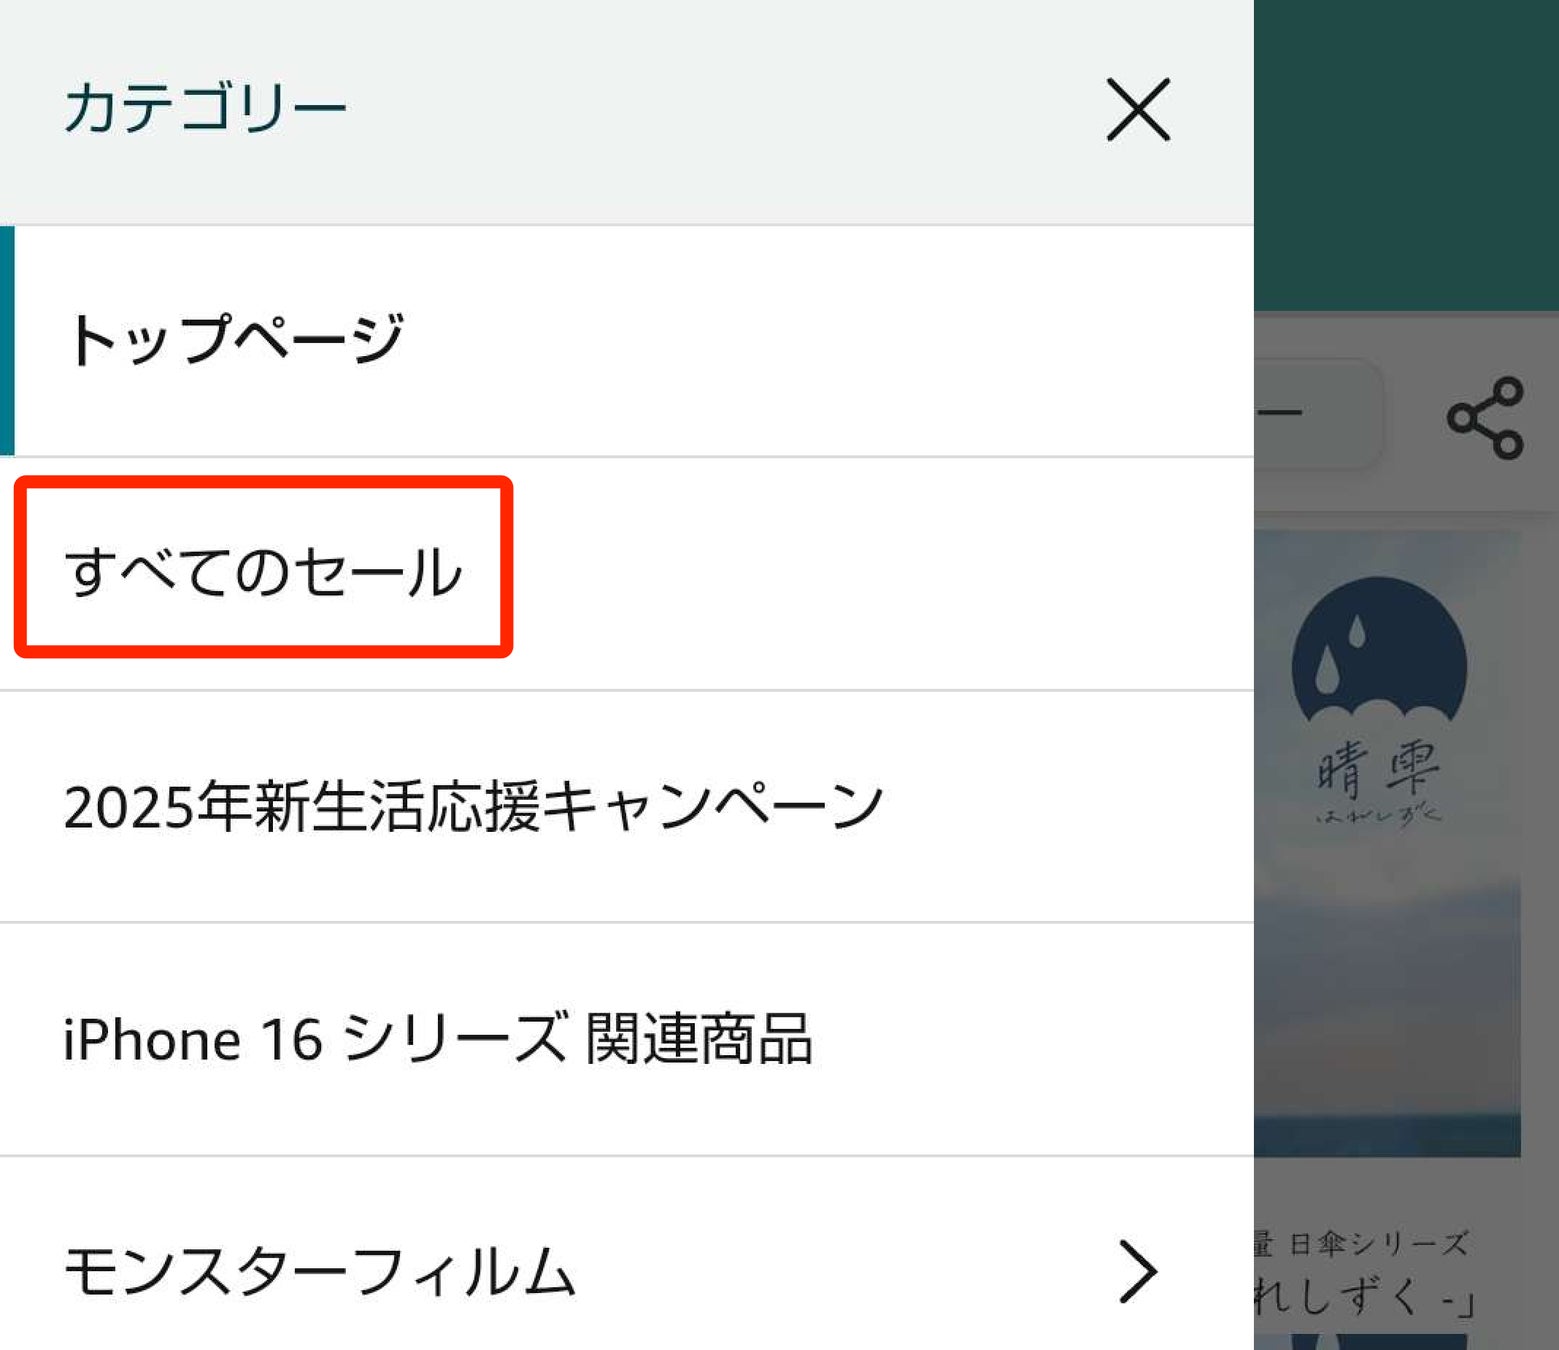1559x1350 pixels.
Task: Click the カテゴリー header title
Action: tap(205, 108)
